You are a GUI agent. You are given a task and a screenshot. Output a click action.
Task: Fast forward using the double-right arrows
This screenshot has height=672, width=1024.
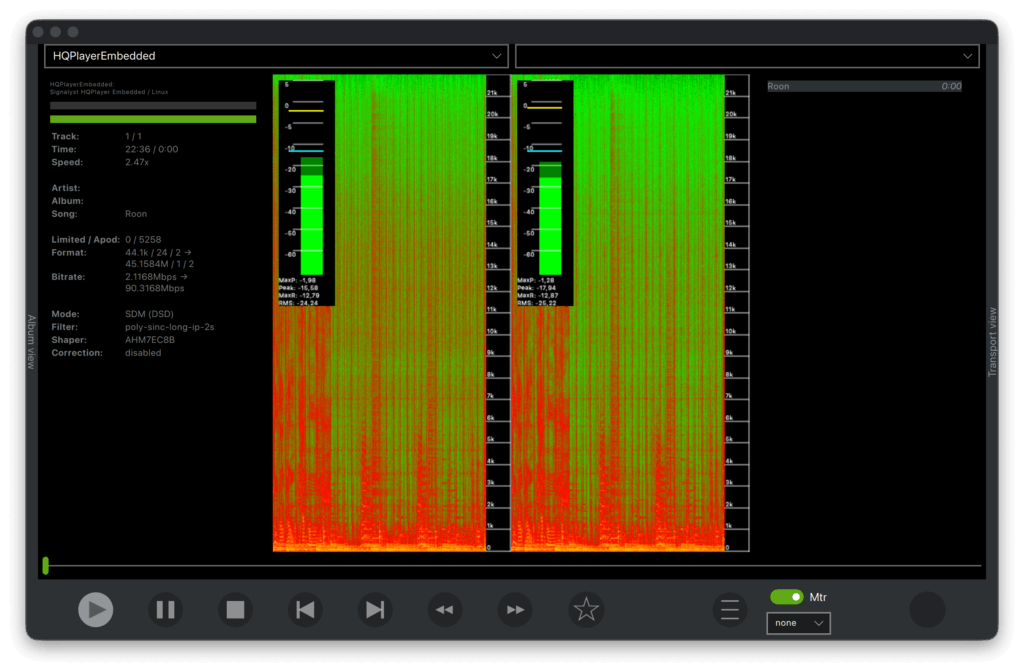coord(515,609)
